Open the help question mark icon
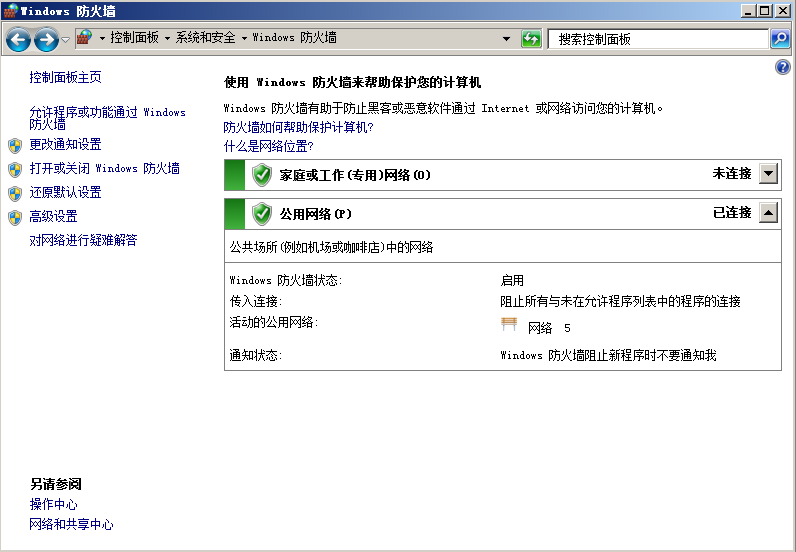This screenshot has height=552, width=796. click(783, 67)
